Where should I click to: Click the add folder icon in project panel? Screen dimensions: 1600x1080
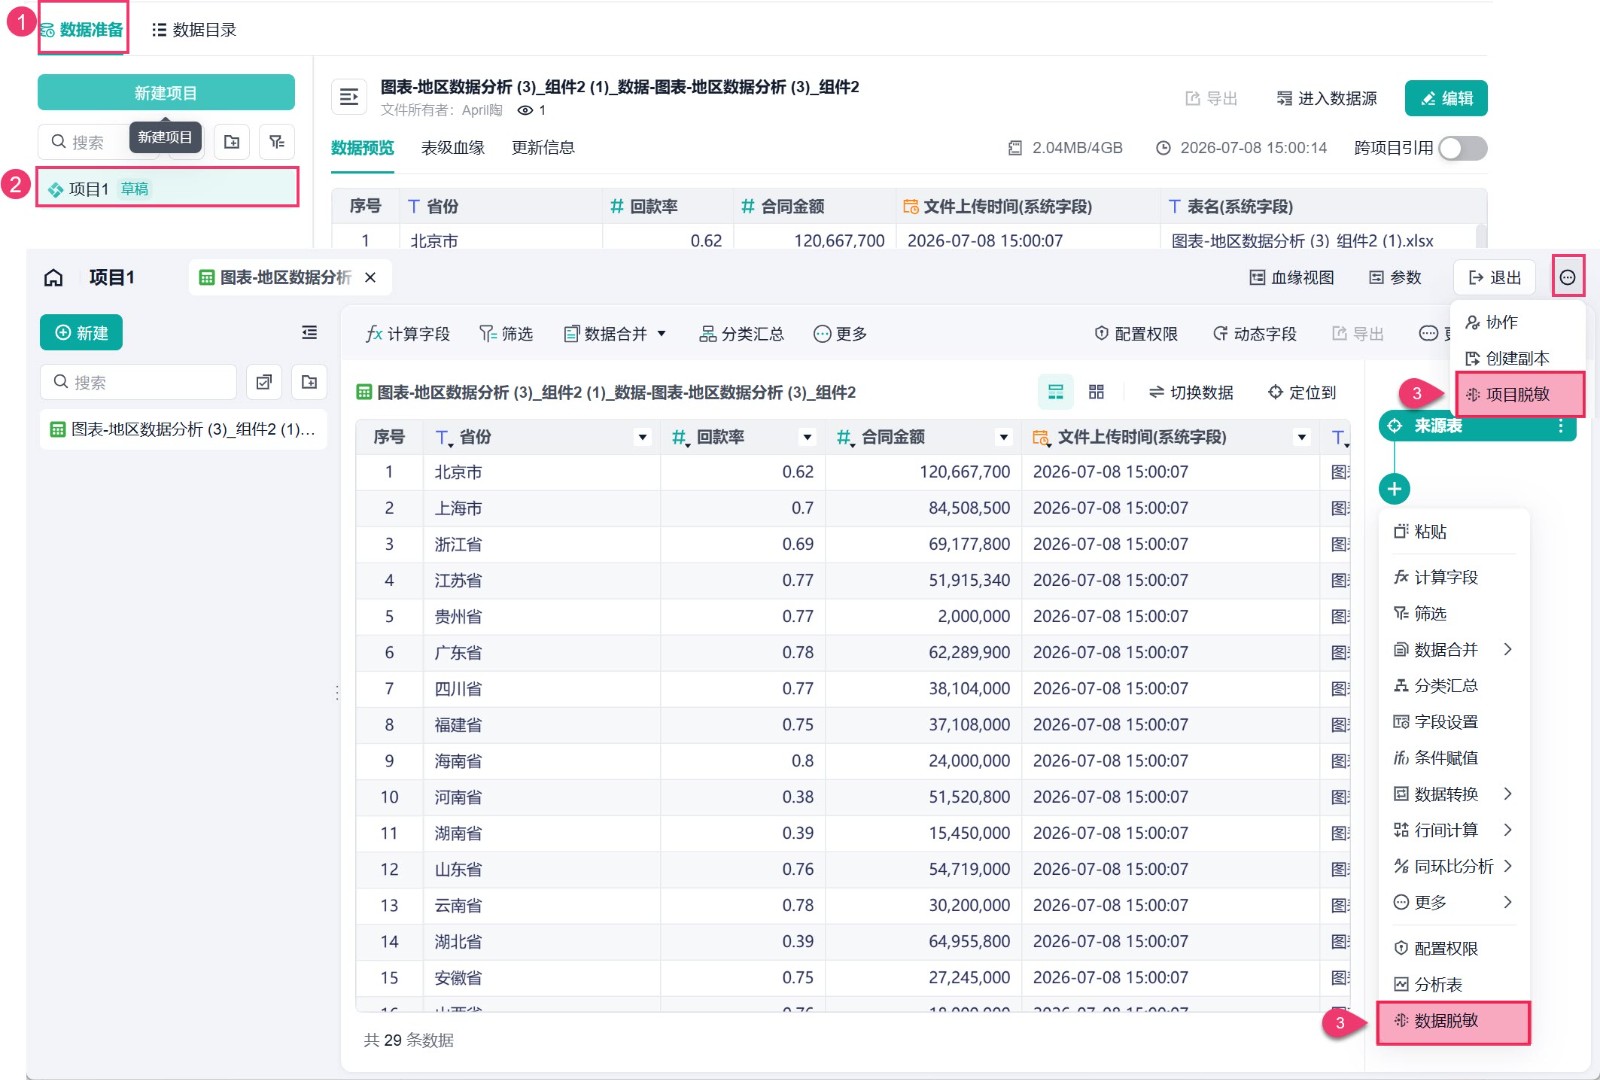coord(309,382)
